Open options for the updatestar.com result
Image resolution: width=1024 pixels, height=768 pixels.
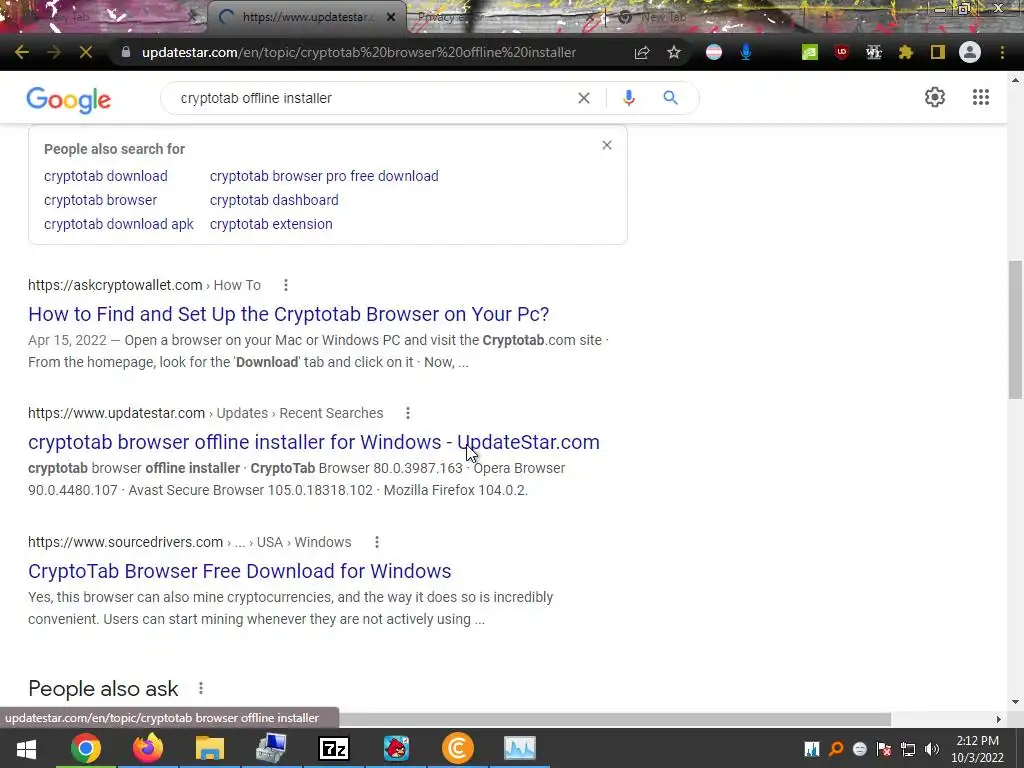click(x=408, y=413)
